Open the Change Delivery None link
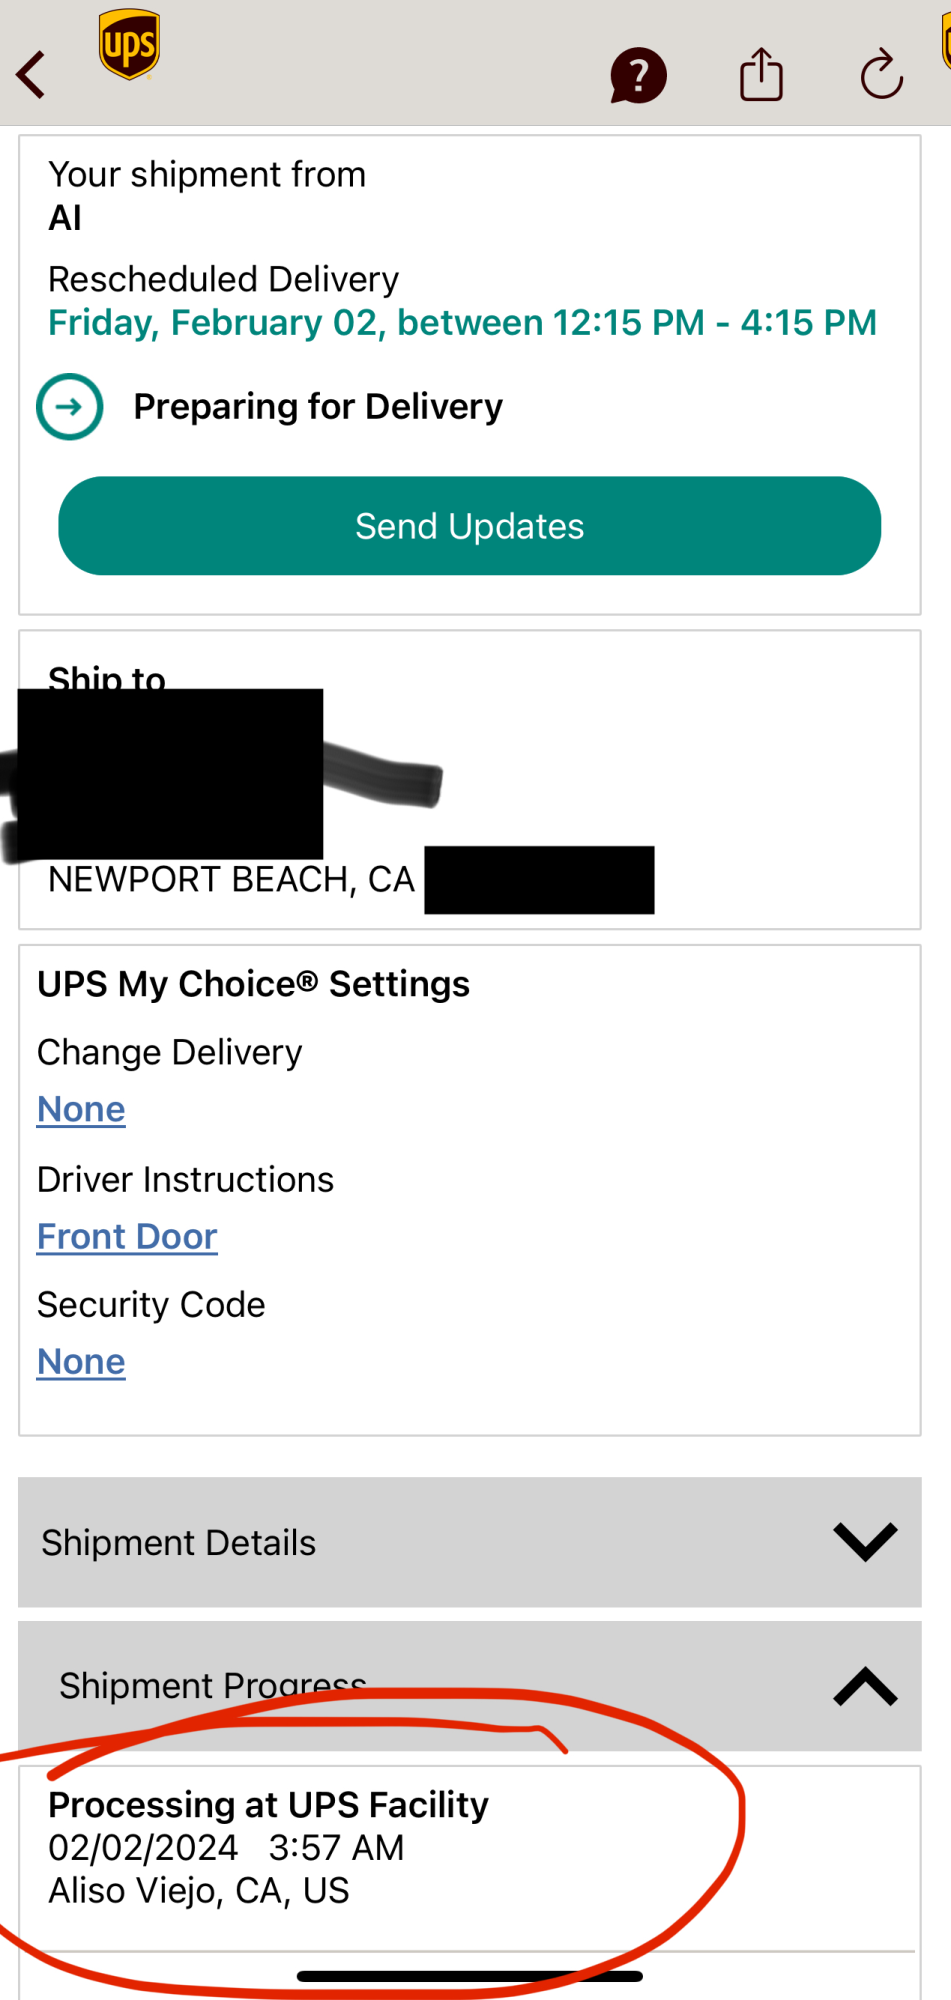The width and height of the screenshot is (951, 2000). [81, 1109]
